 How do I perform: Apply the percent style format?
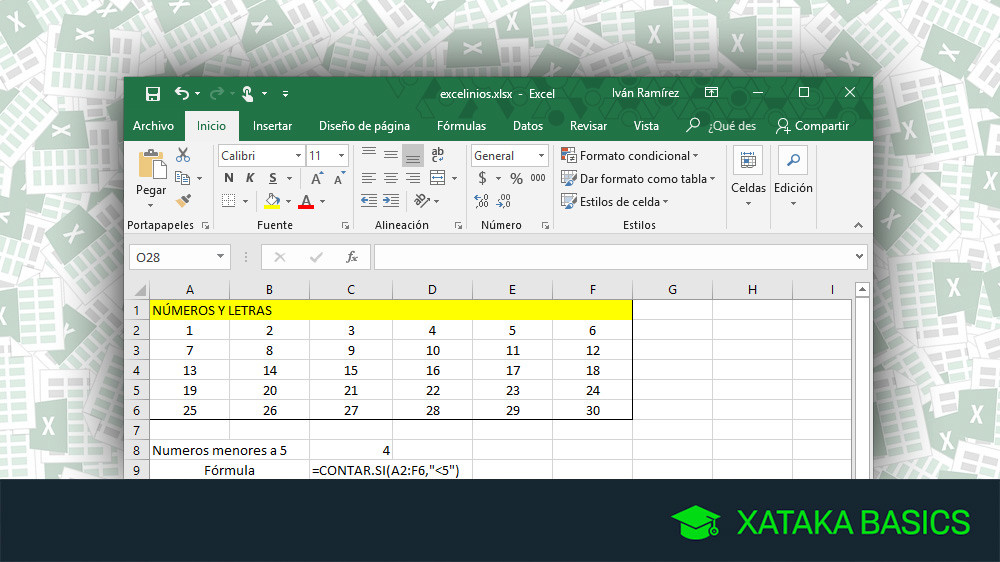516,178
